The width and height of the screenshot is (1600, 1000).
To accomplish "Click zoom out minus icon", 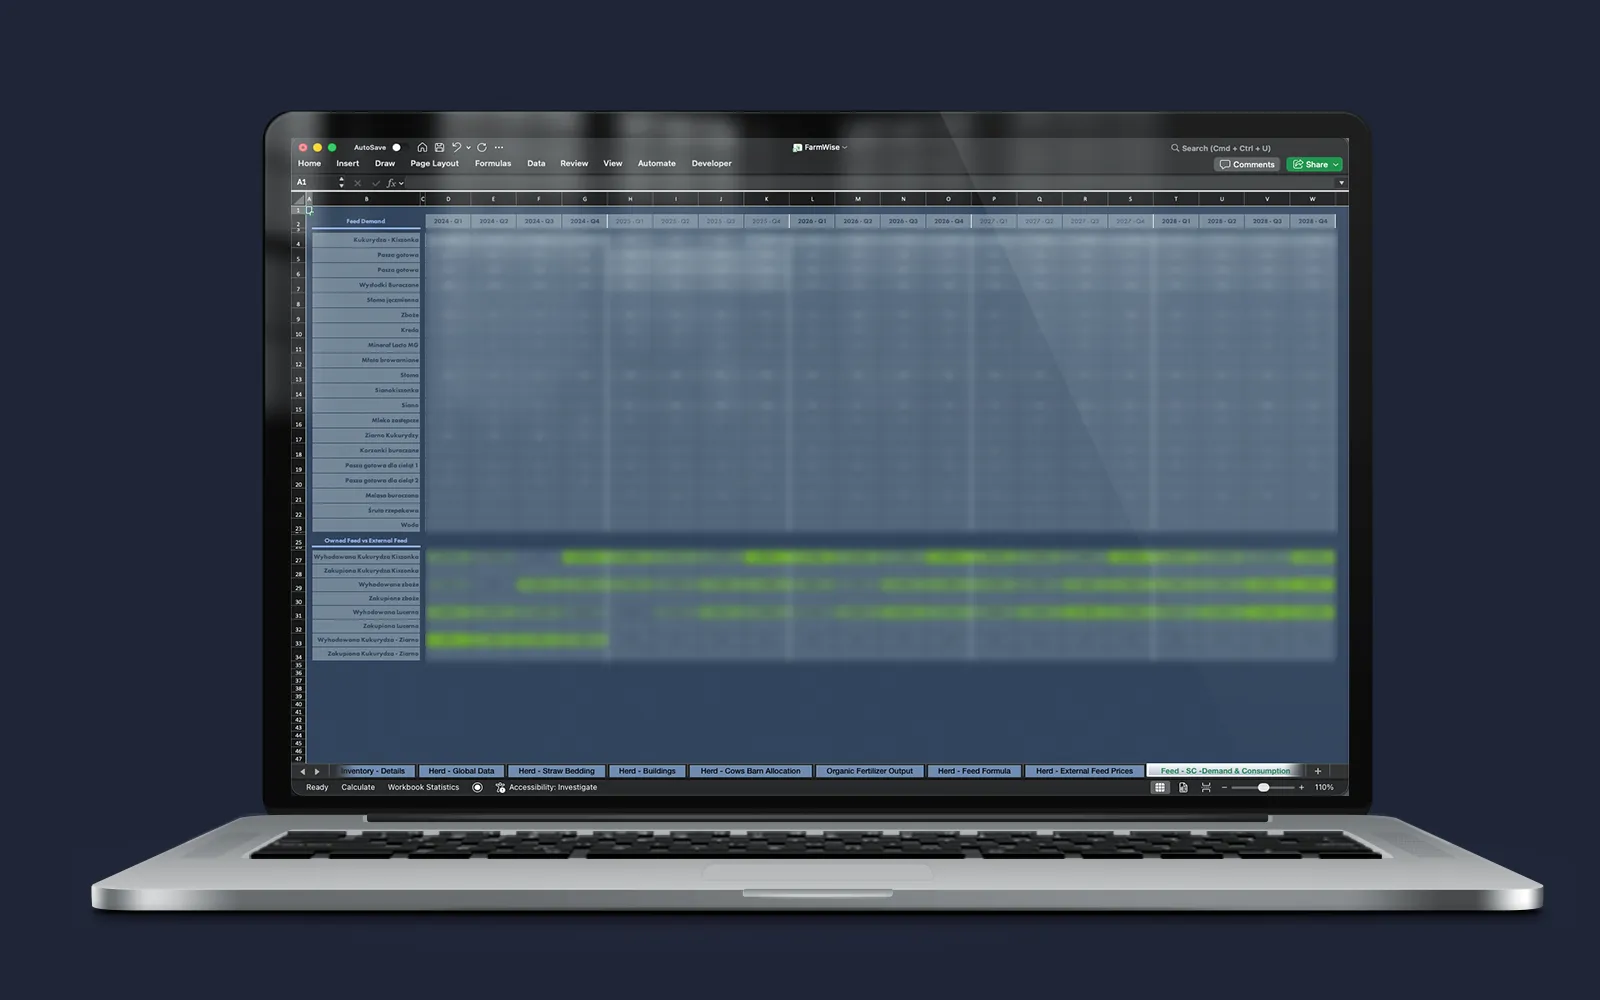I will (1224, 787).
